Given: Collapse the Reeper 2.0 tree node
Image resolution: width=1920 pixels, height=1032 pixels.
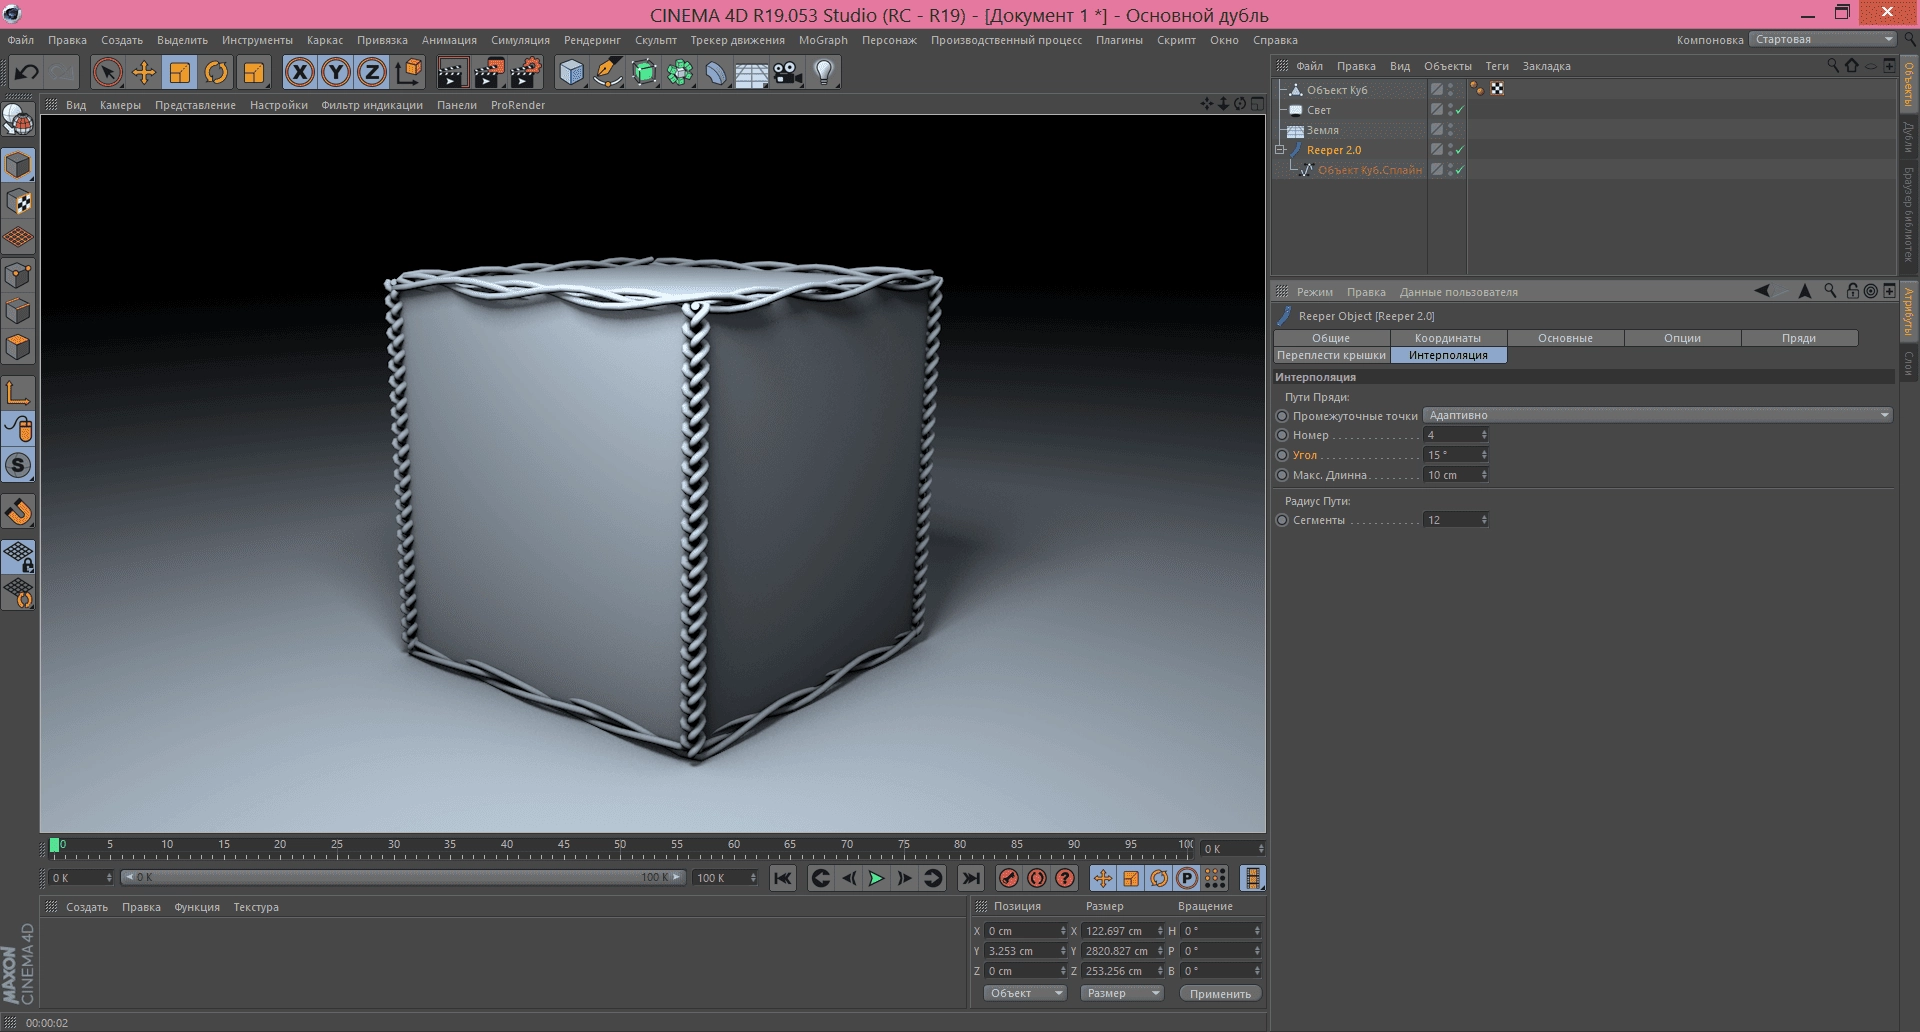Looking at the screenshot, I should click(1280, 150).
